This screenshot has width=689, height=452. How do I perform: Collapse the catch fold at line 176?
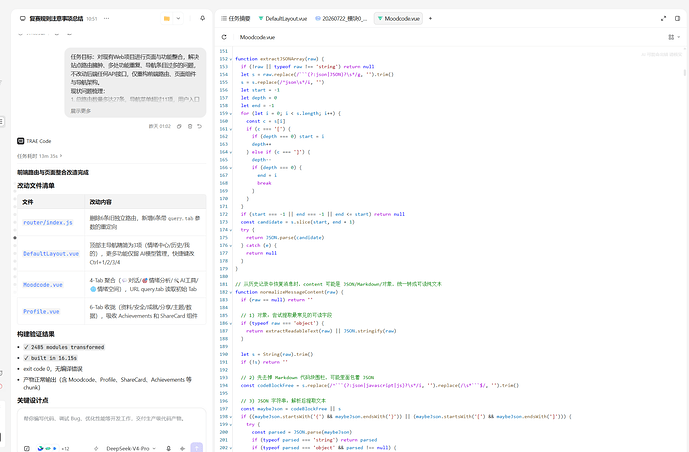231,246
